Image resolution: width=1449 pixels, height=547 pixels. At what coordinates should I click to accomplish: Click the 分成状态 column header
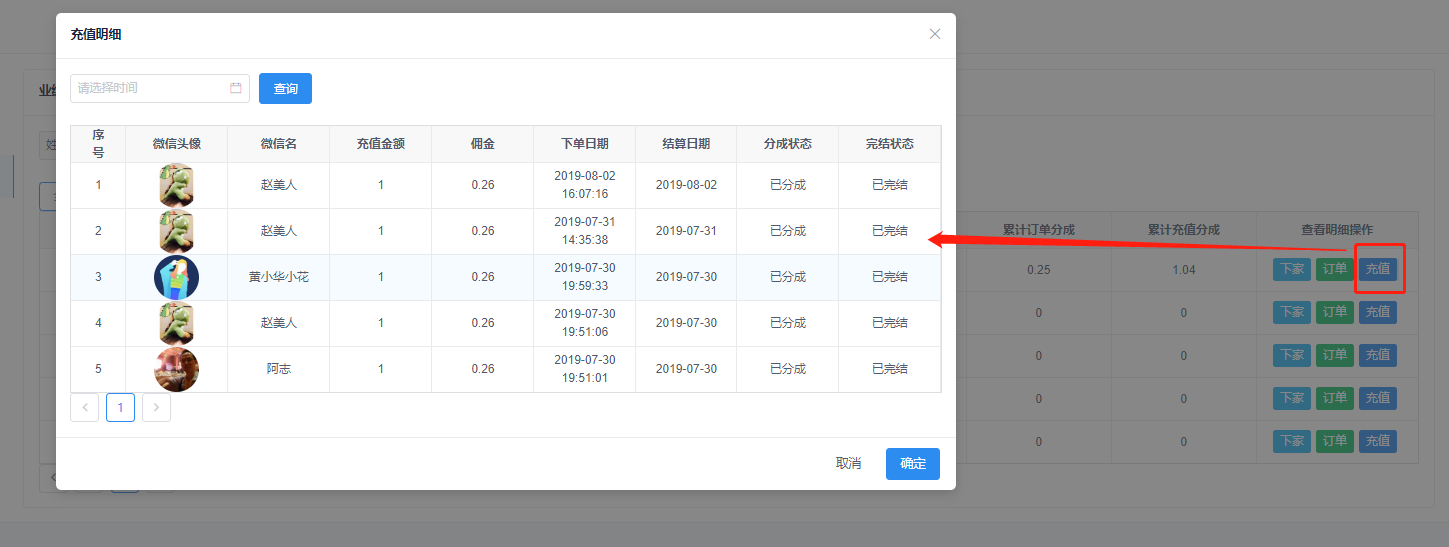point(788,143)
